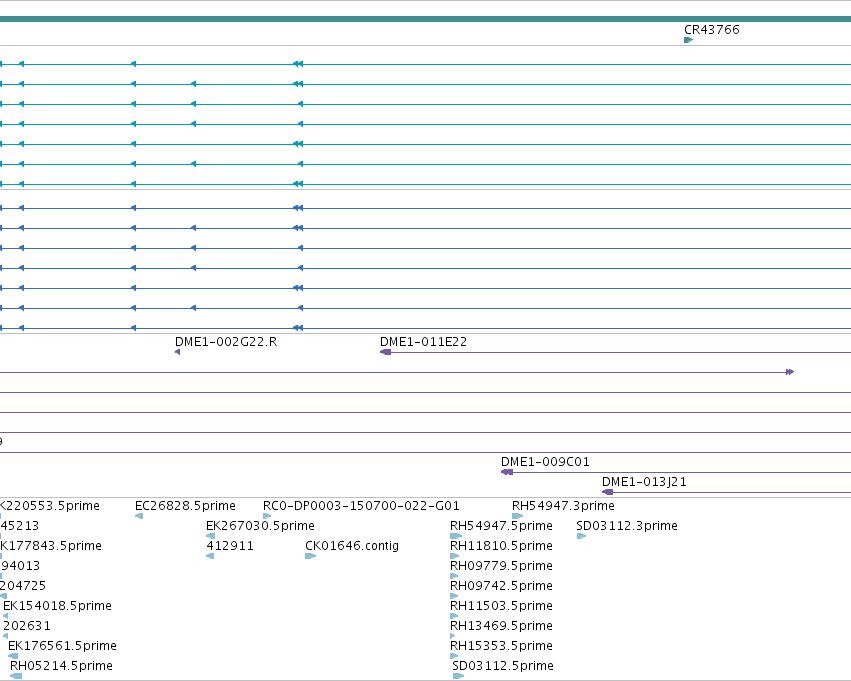This screenshot has height=681, width=851.
Task: Select the 412911 feature glyph
Action: (x=210, y=556)
